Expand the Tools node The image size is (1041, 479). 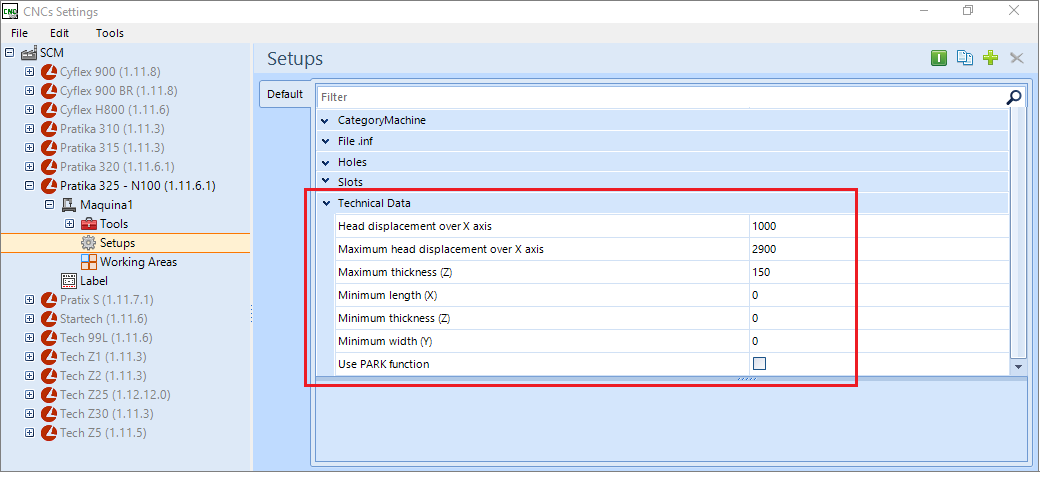69,224
